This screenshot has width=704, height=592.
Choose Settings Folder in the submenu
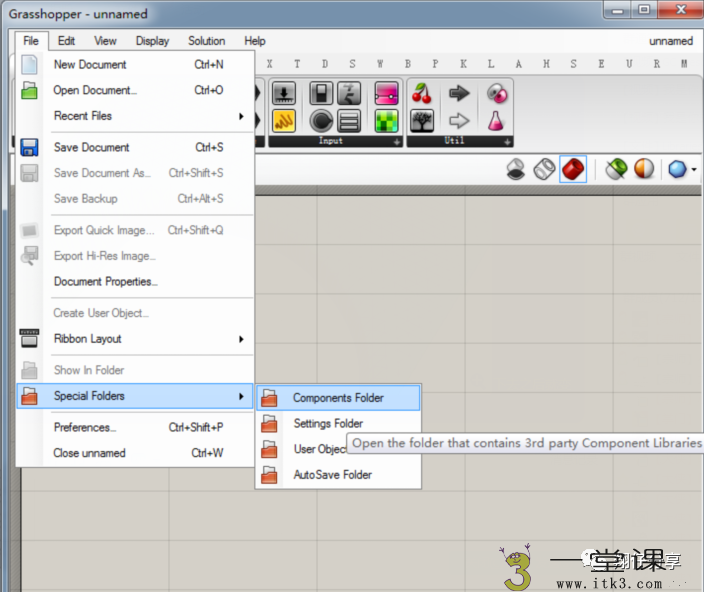pyautogui.click(x=327, y=423)
